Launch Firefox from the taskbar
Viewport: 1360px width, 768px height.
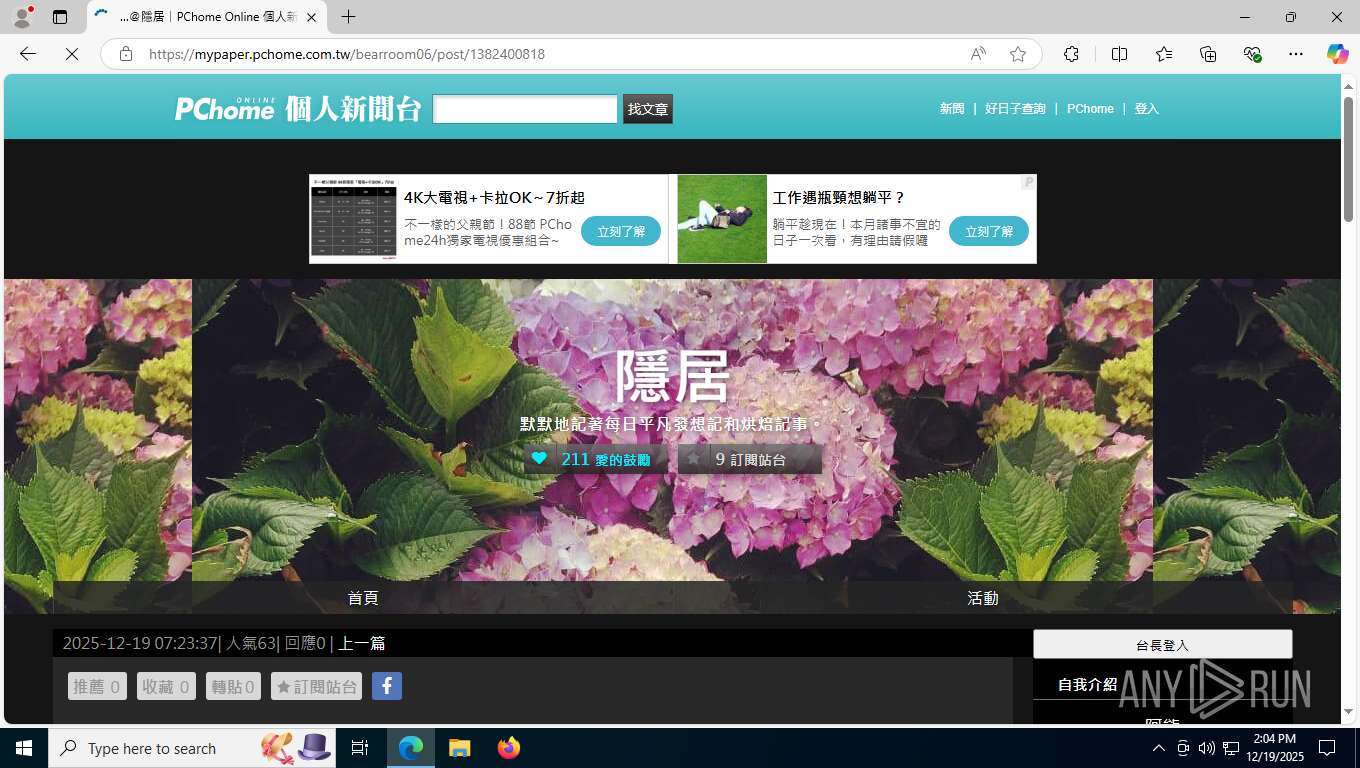click(509, 748)
